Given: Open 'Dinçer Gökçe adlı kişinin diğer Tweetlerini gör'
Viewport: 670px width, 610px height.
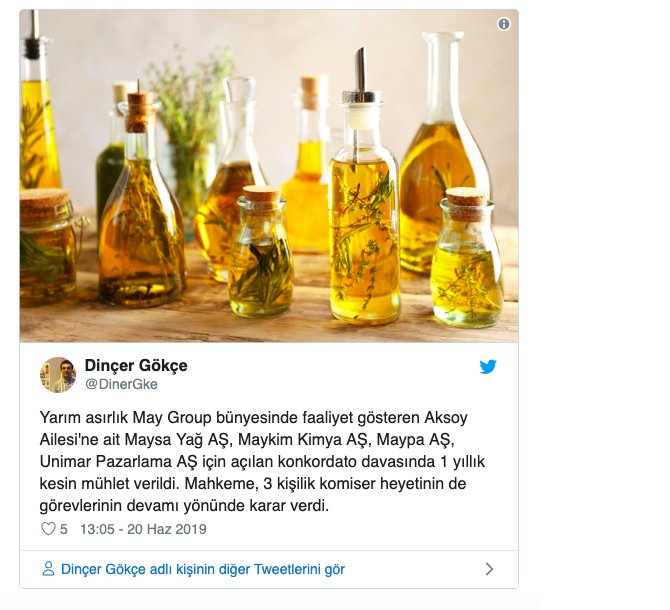Looking at the screenshot, I should coord(203,569).
